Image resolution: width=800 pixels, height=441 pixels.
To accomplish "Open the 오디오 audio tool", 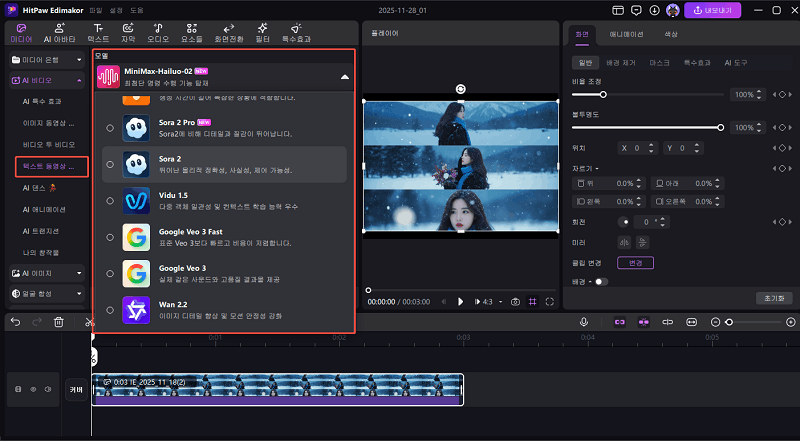I will (158, 33).
